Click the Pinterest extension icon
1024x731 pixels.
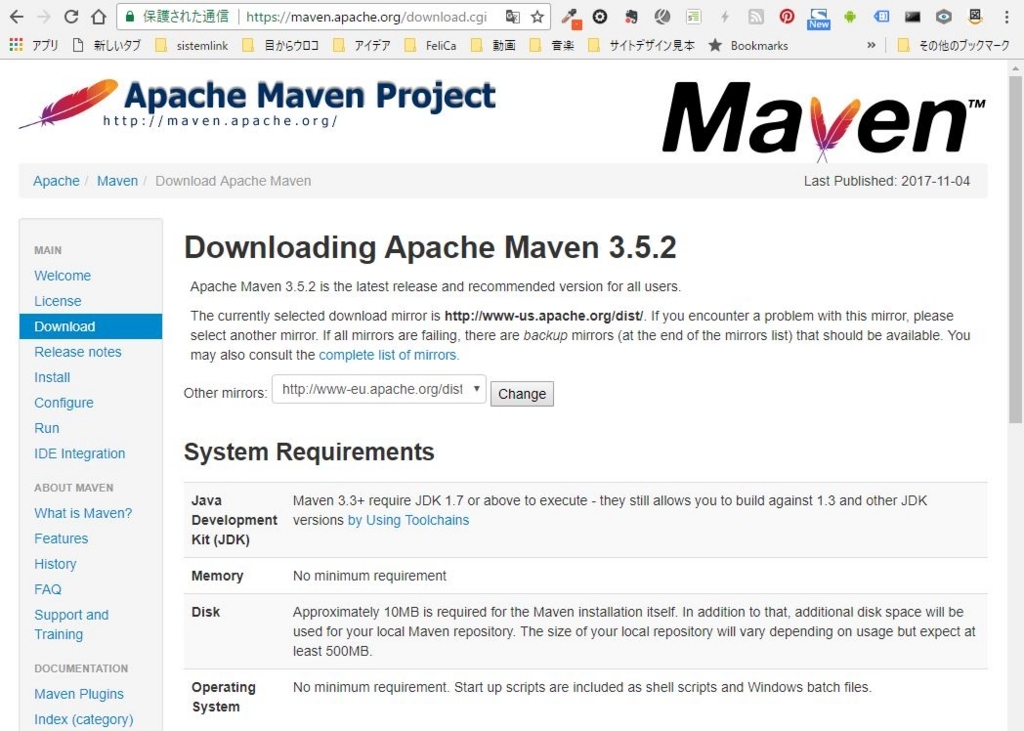787,17
